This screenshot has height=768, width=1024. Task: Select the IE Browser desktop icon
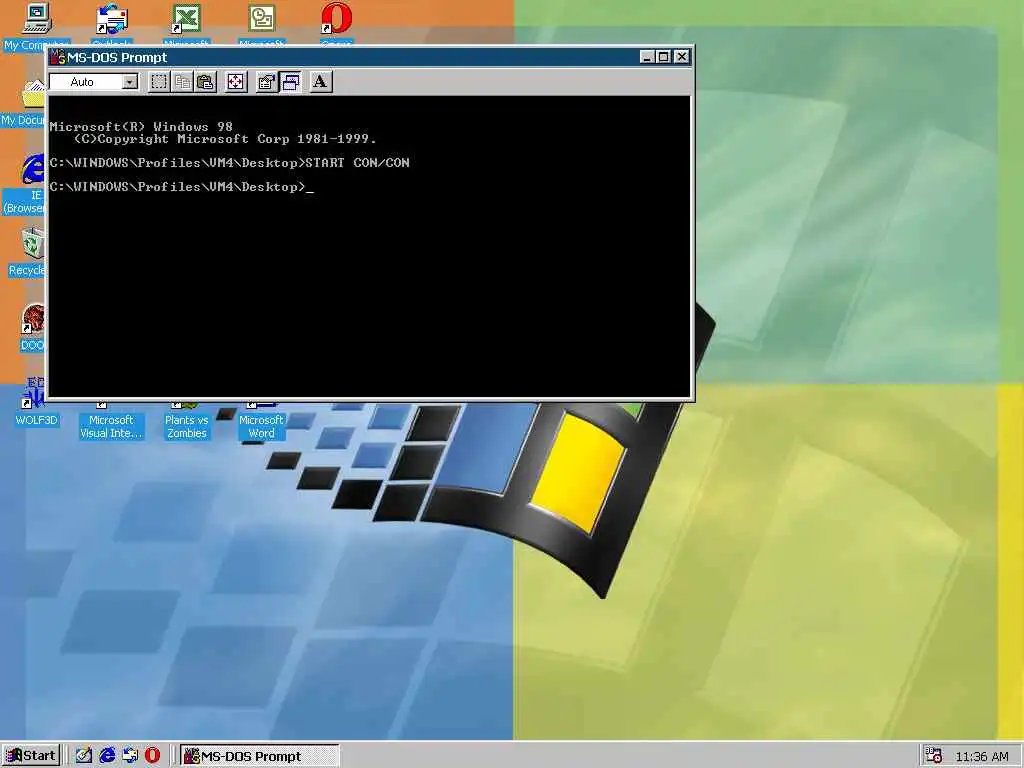click(x=25, y=184)
